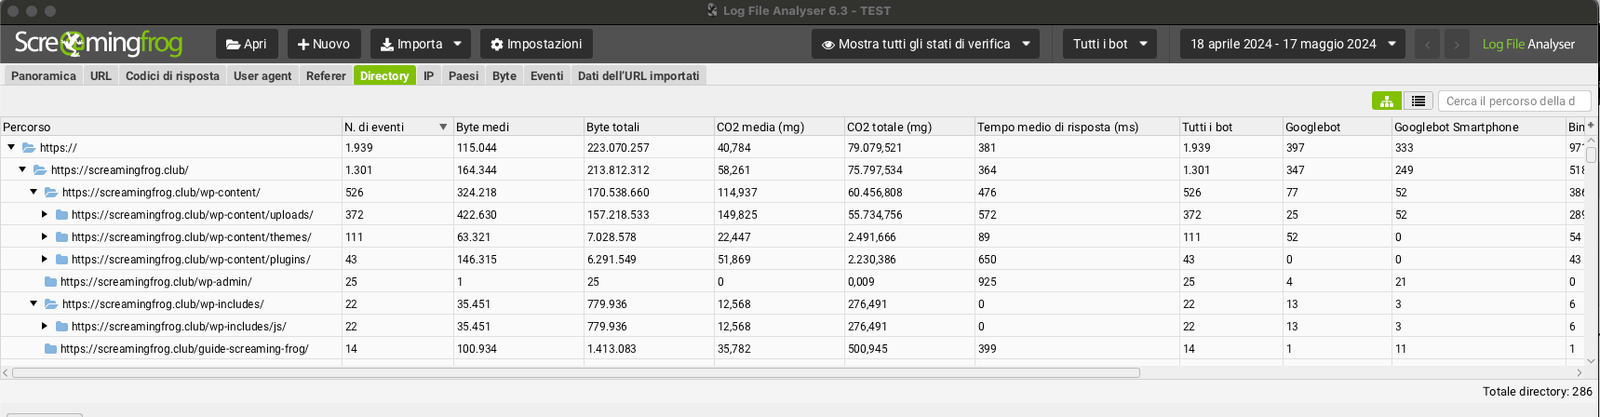
Task: Switch to list view icon
Action: (x=1418, y=101)
